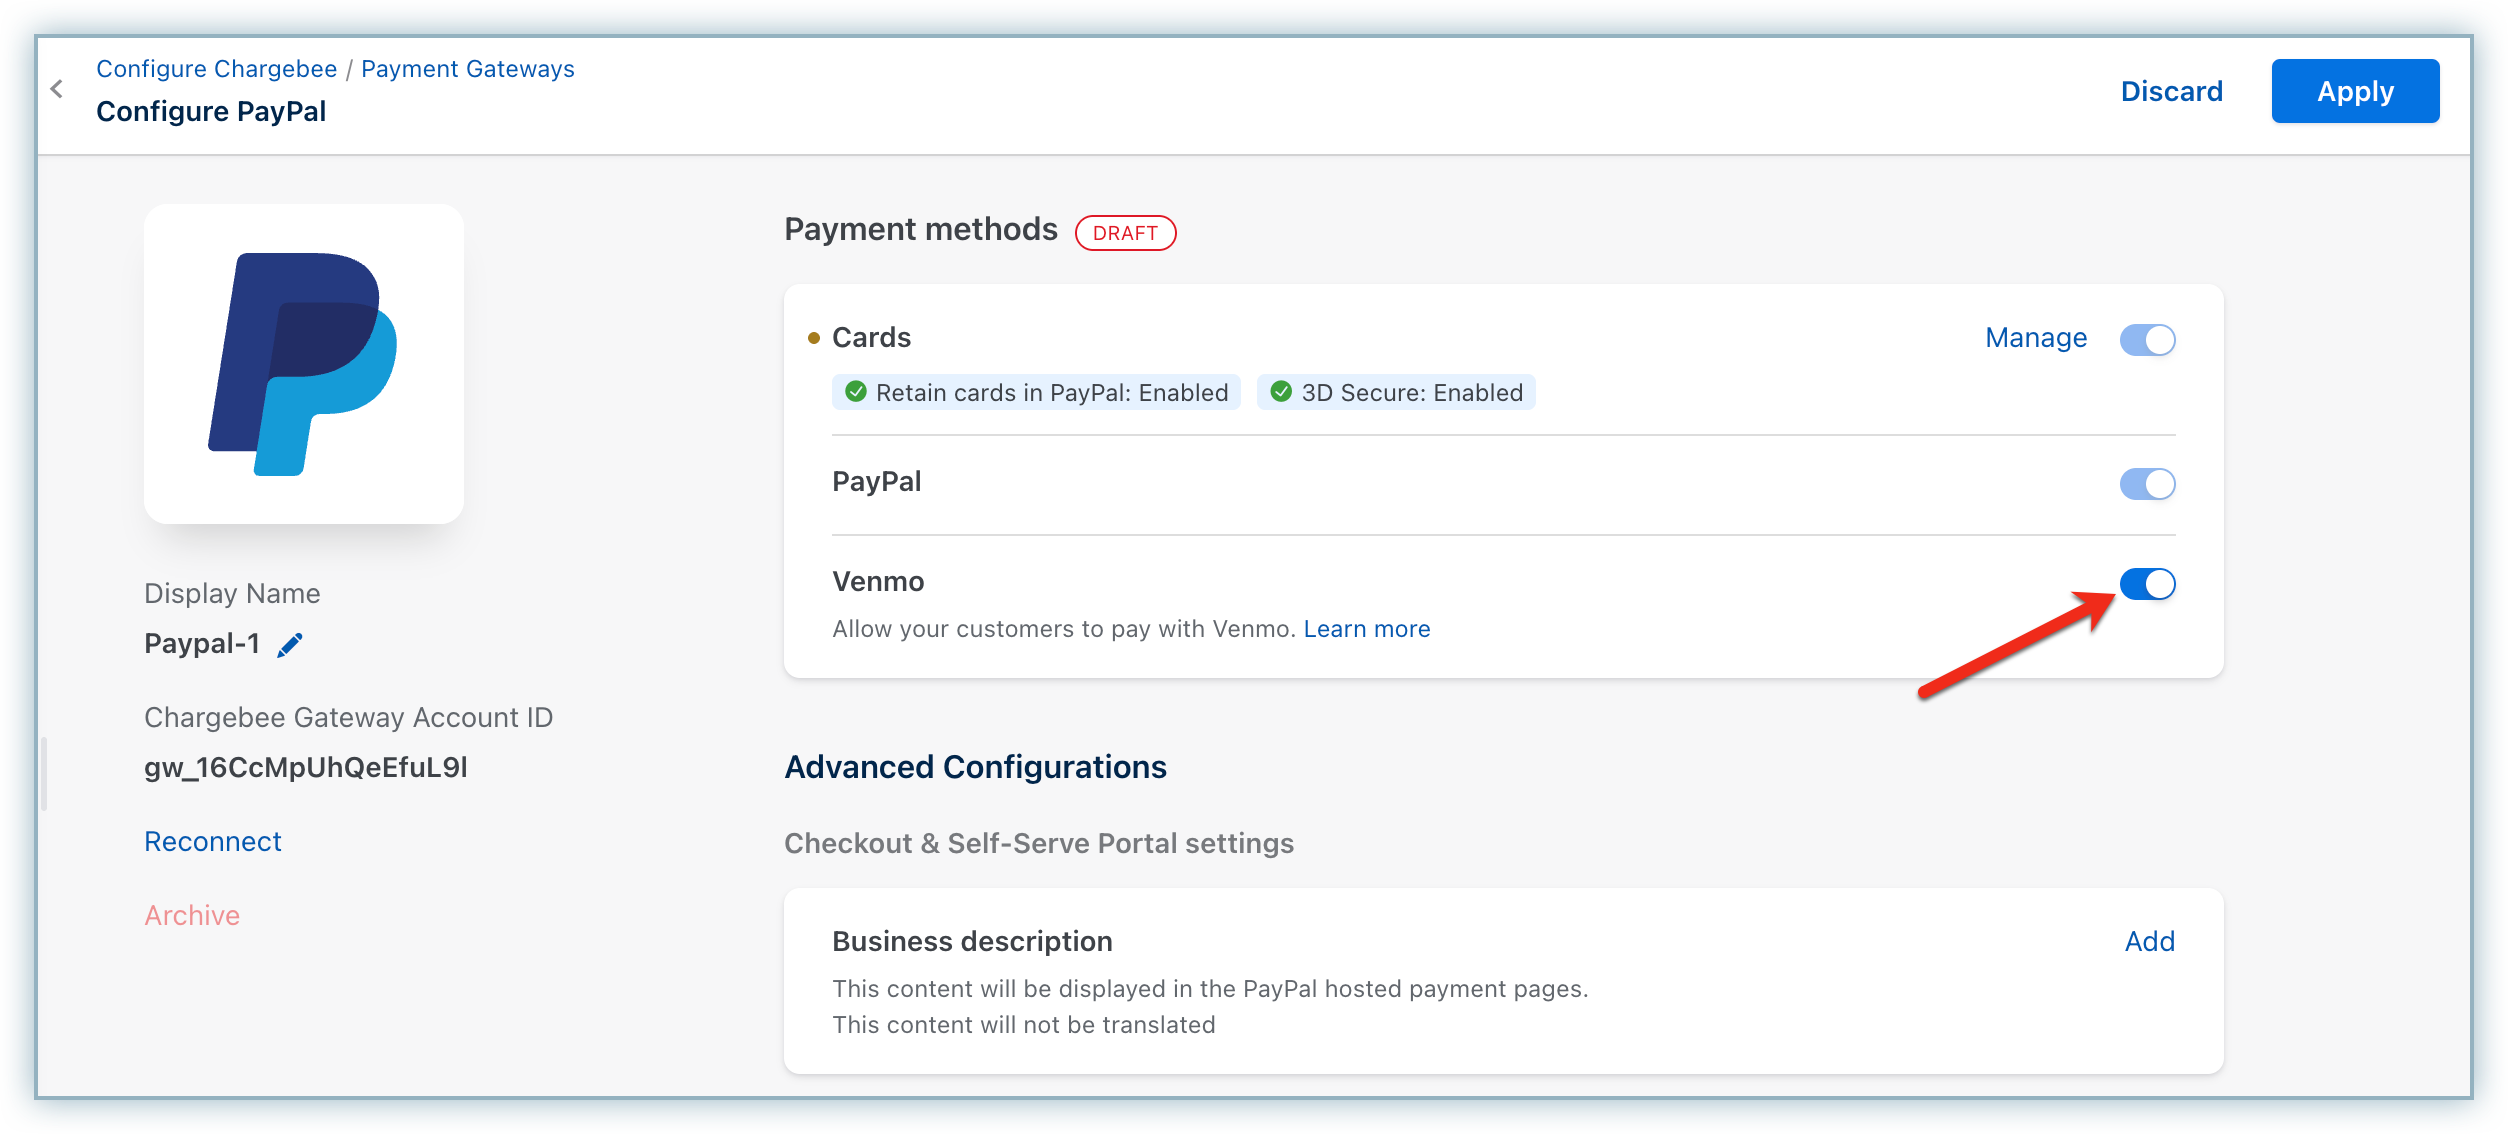2508x1134 pixels.
Task: Click the PayPal logo image
Action: (303, 364)
